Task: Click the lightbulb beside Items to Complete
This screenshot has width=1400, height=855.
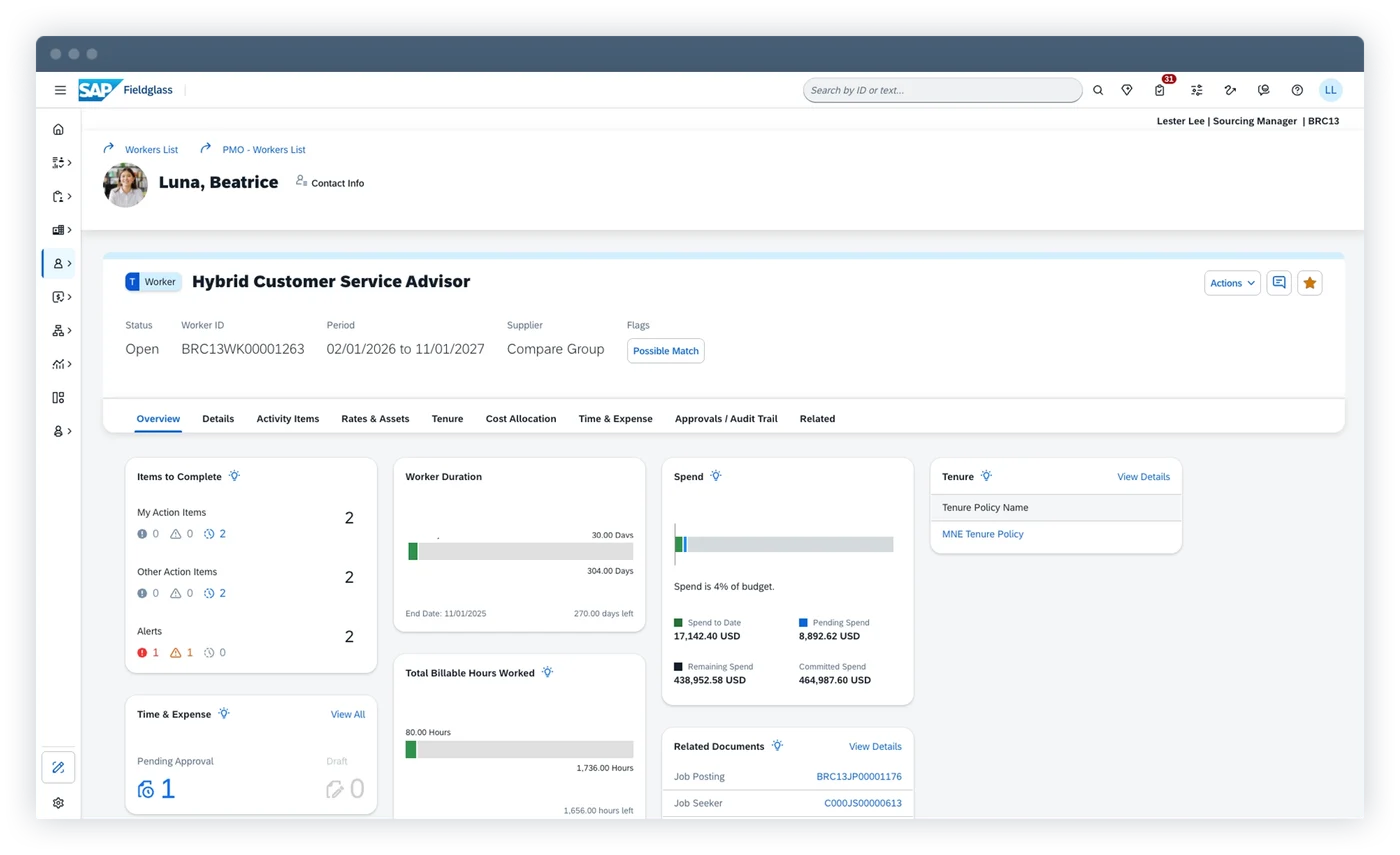Action: click(x=234, y=476)
